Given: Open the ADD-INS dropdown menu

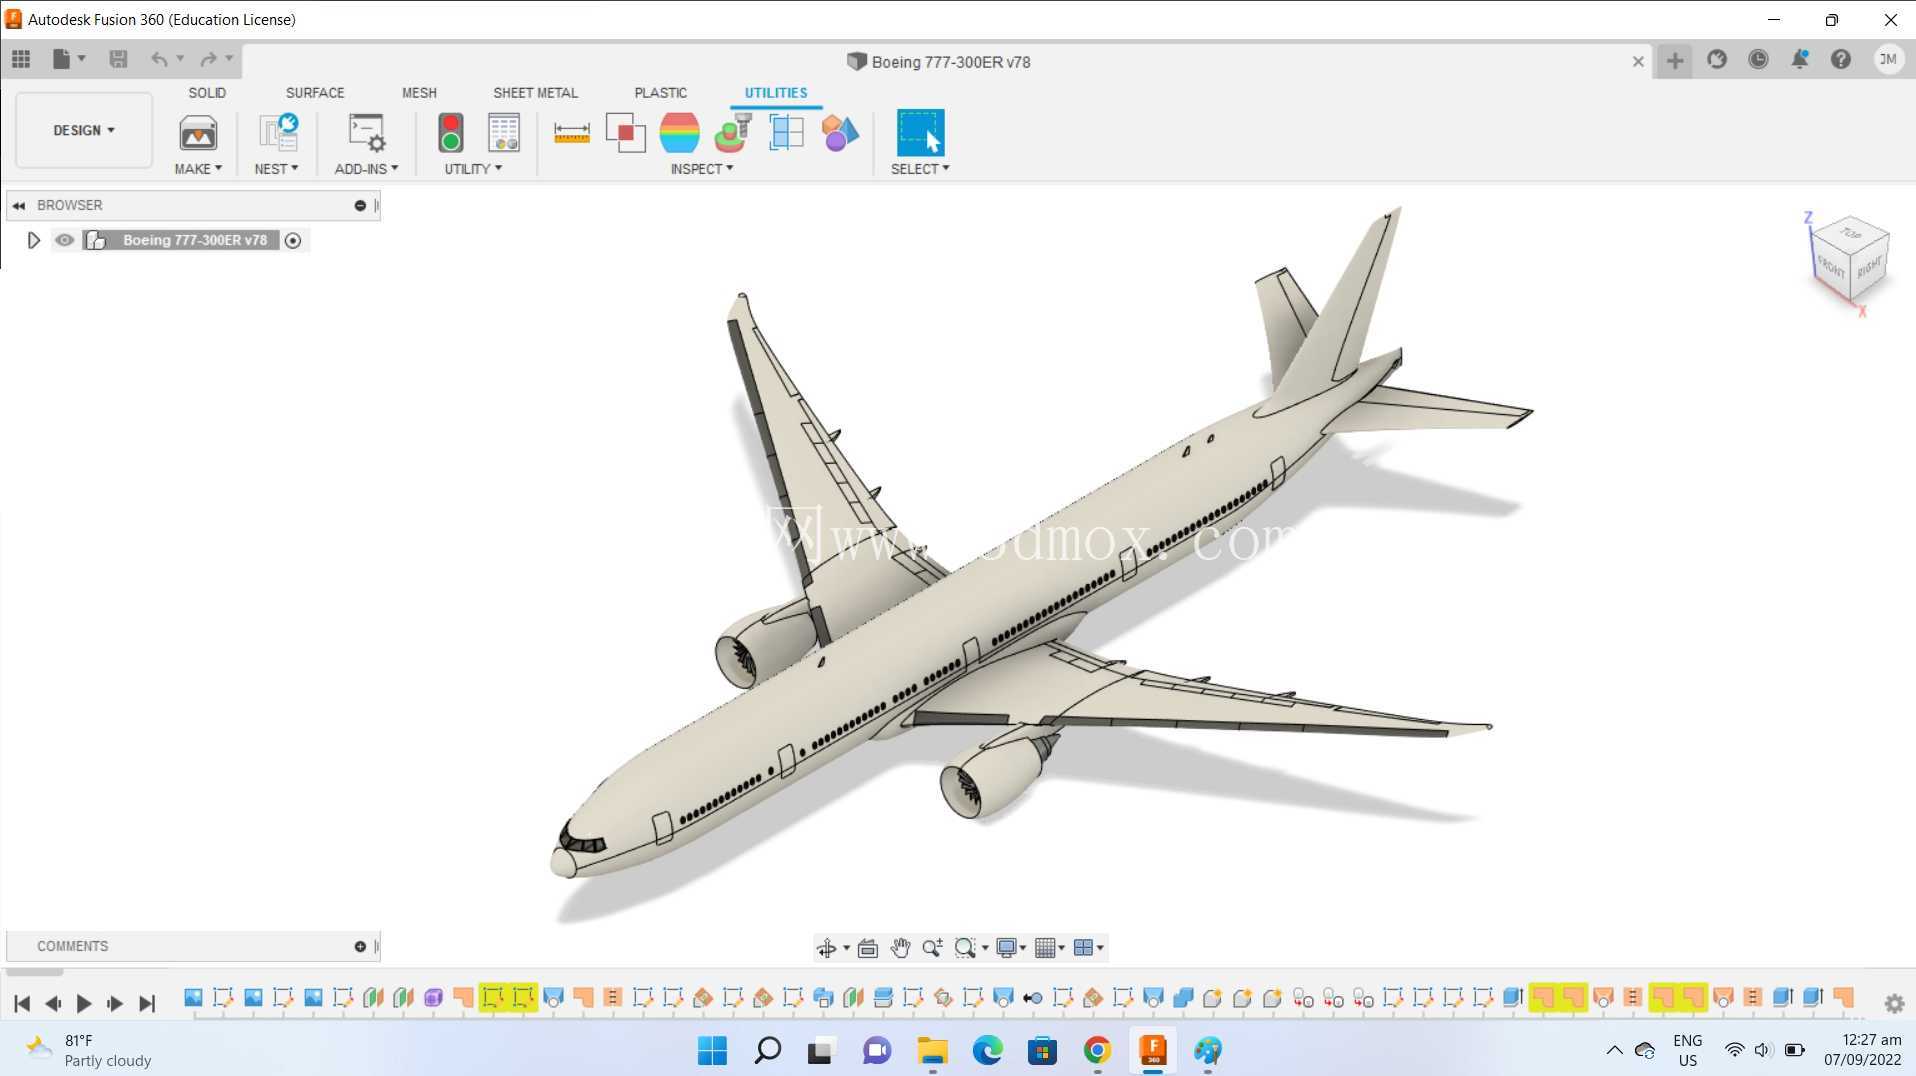Looking at the screenshot, I should (x=366, y=169).
